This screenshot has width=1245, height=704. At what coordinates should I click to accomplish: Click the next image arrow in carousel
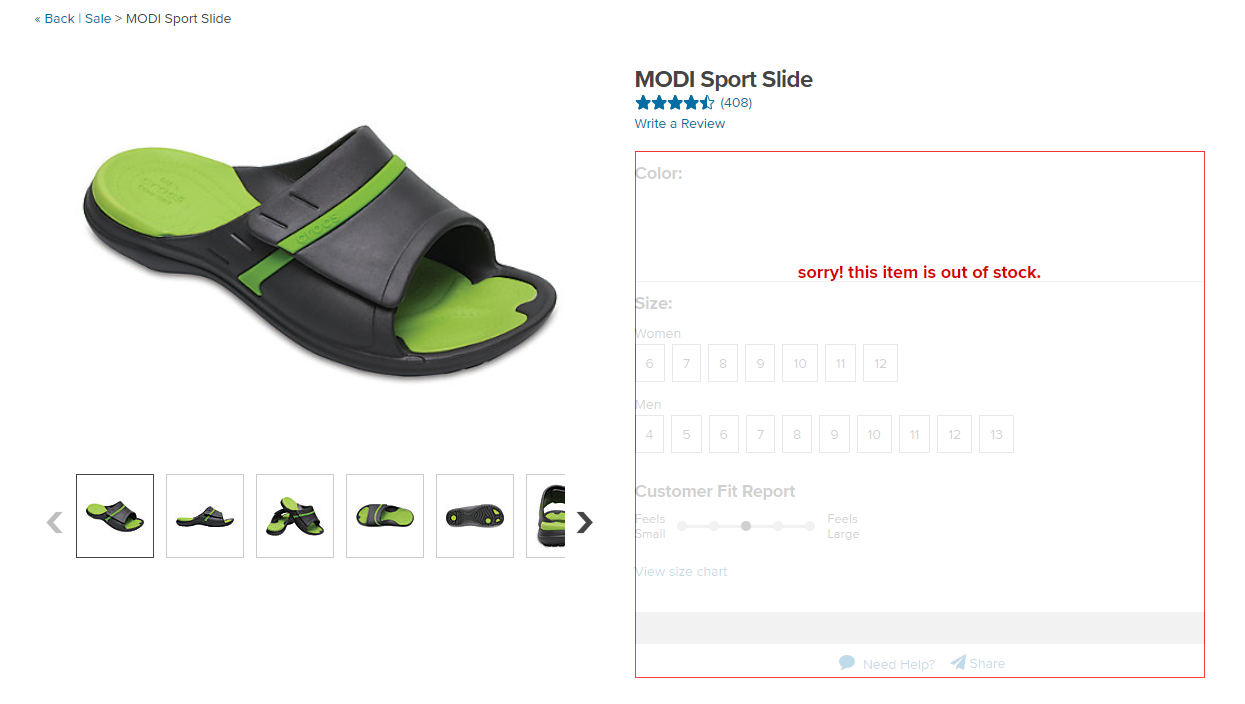pos(585,522)
